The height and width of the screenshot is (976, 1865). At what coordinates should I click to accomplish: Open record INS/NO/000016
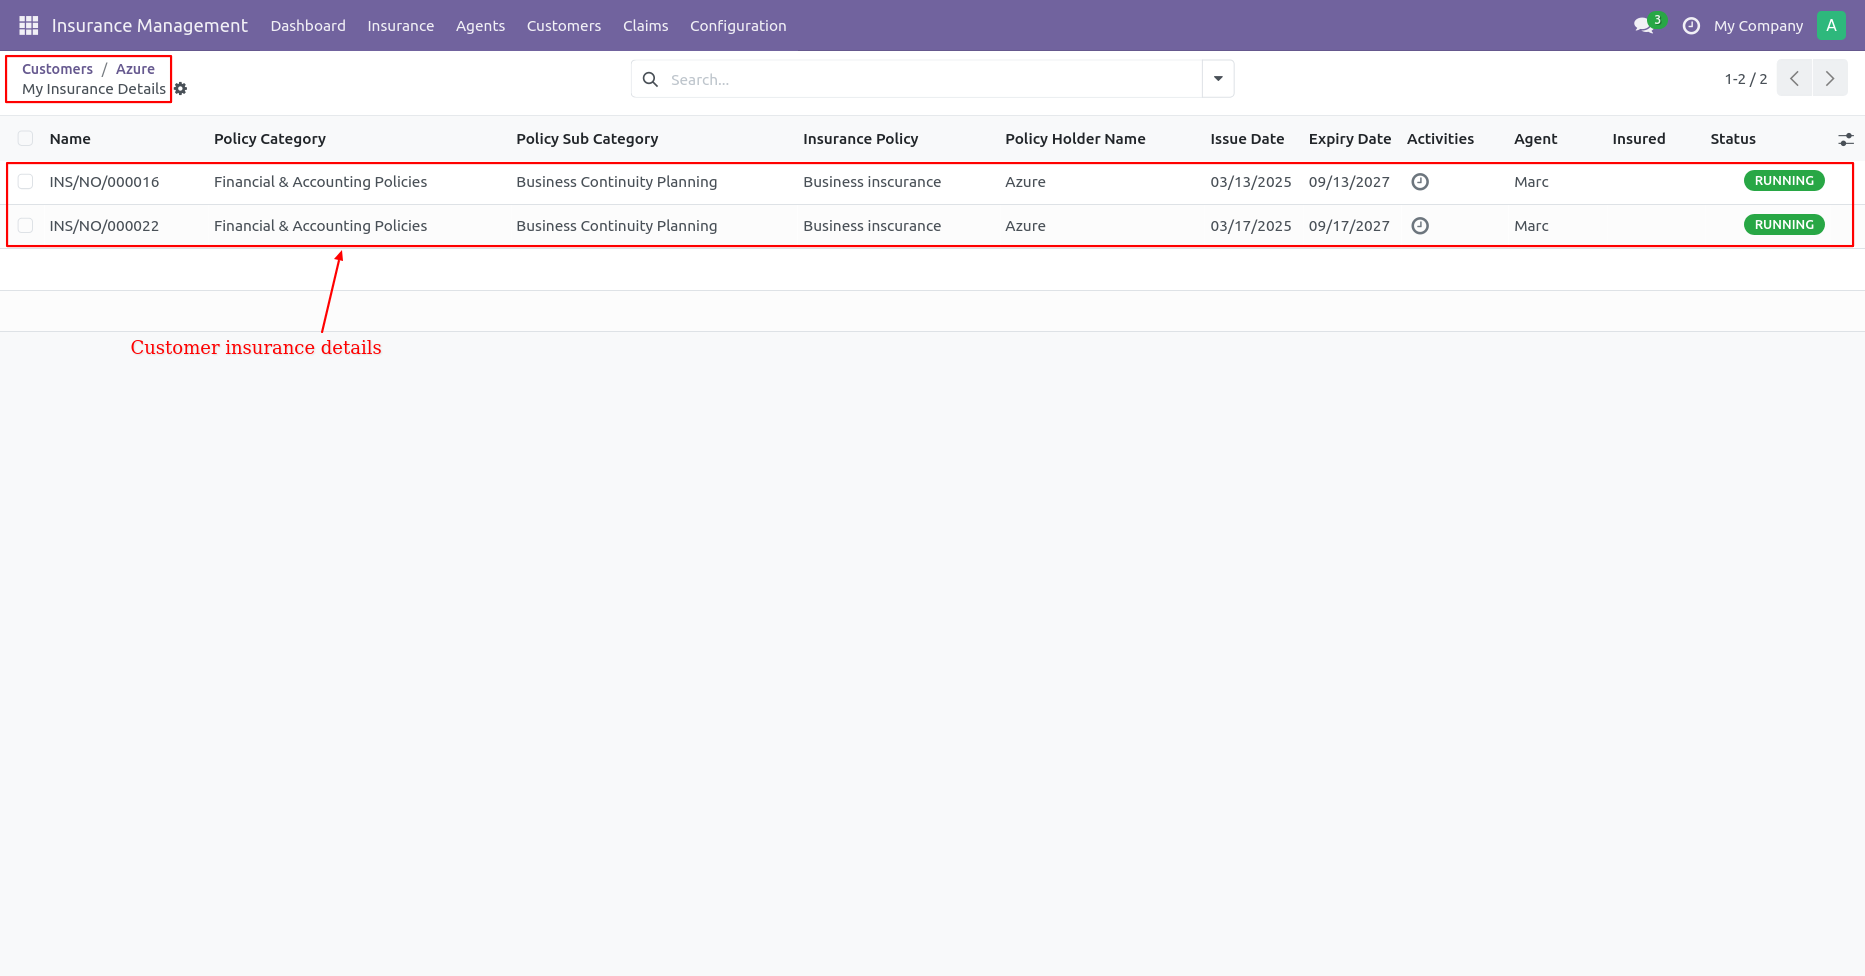[105, 182]
